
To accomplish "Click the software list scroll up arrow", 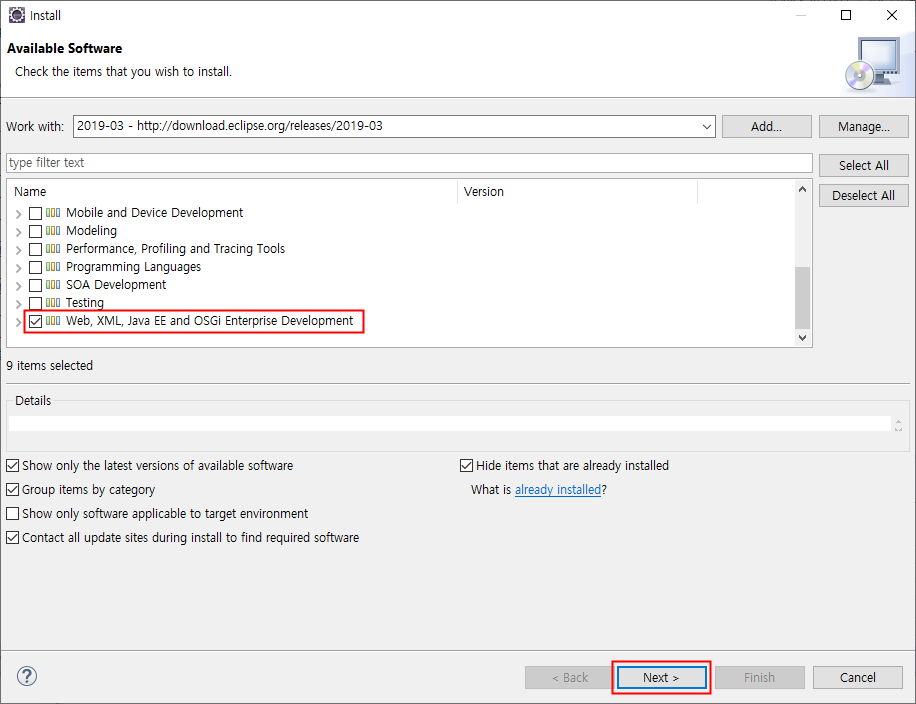I will click(x=802, y=189).
